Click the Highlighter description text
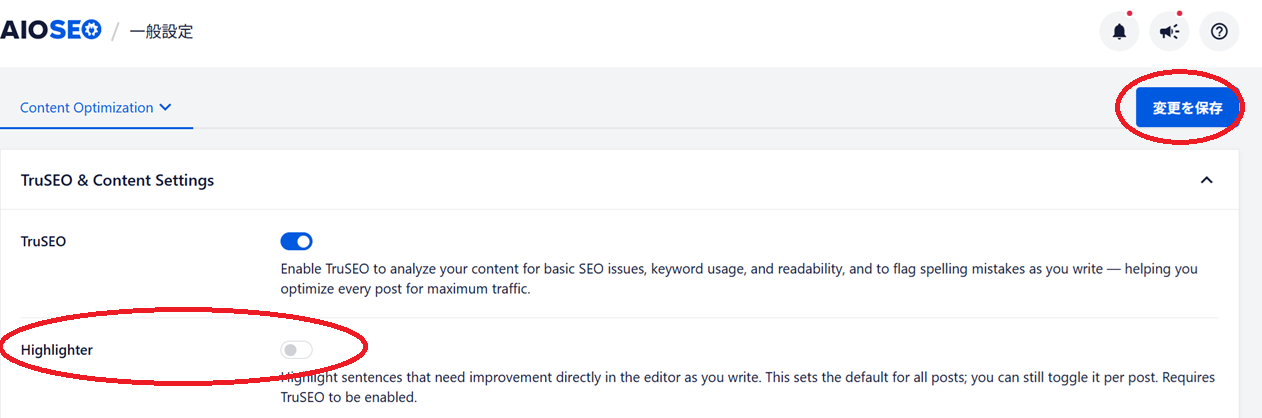The image size is (1262, 418). coord(747,388)
